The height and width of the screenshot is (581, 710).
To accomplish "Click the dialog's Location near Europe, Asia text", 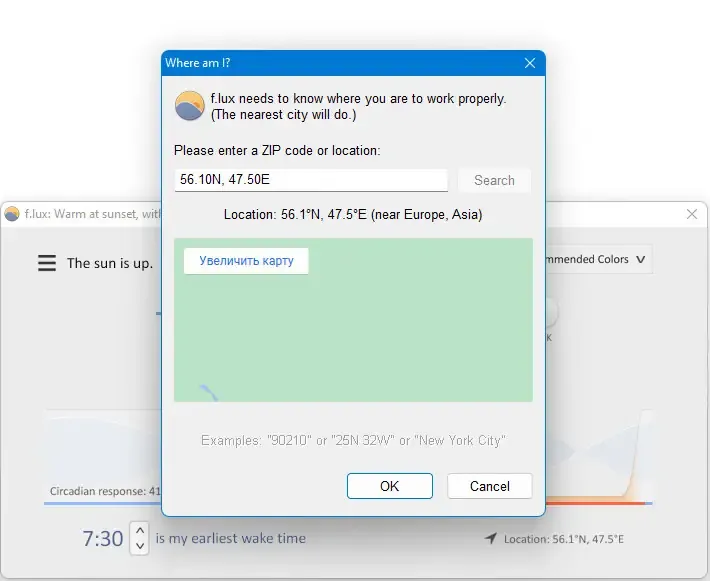I will click(x=353, y=214).
